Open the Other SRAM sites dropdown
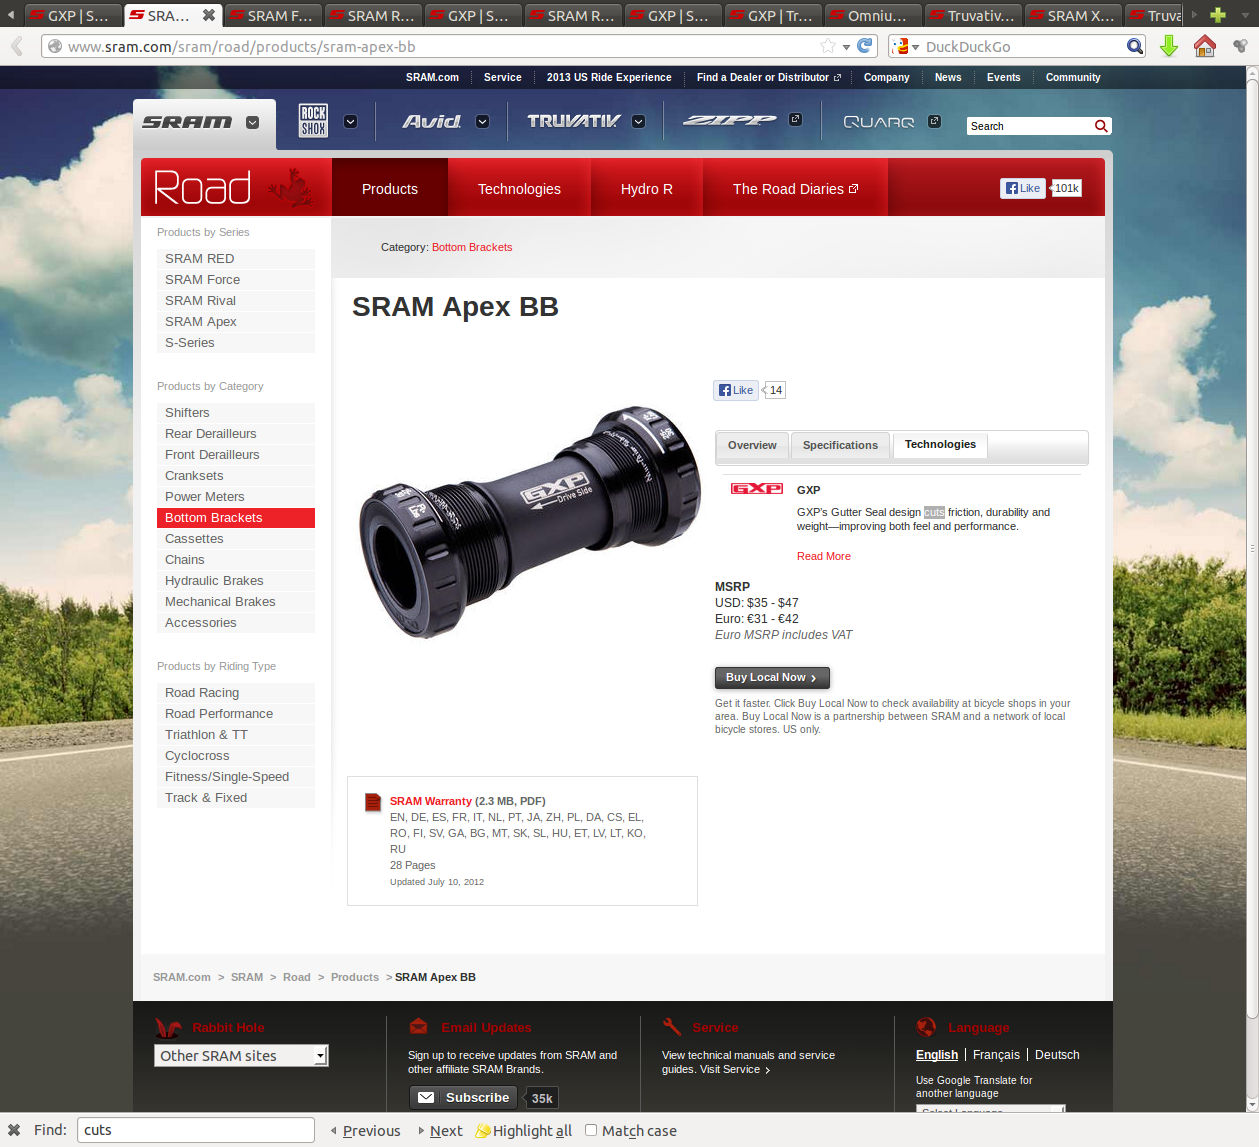Viewport: 1259px width, 1147px height. coord(241,1056)
